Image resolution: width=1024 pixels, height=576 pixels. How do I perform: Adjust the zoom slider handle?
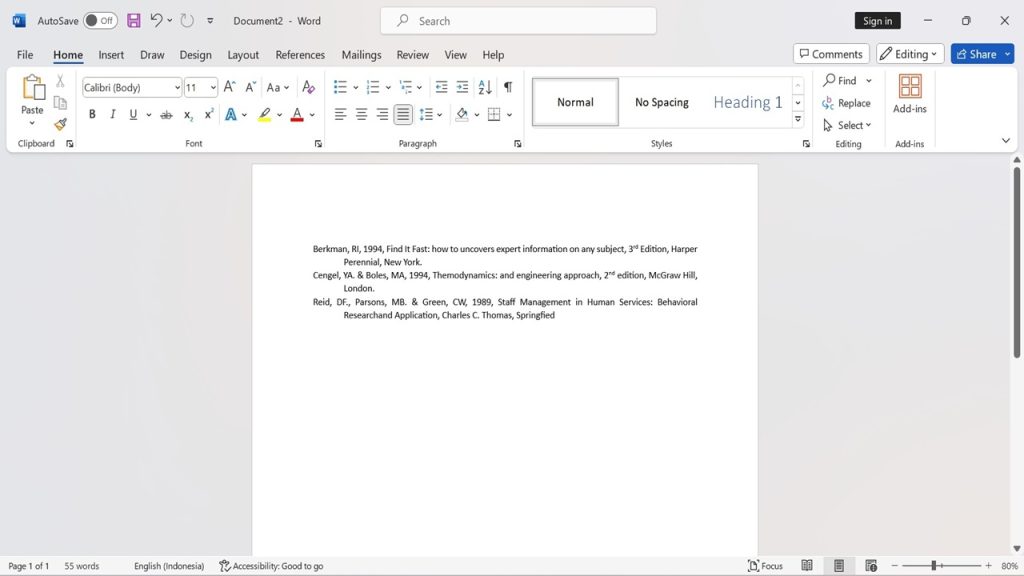click(934, 566)
